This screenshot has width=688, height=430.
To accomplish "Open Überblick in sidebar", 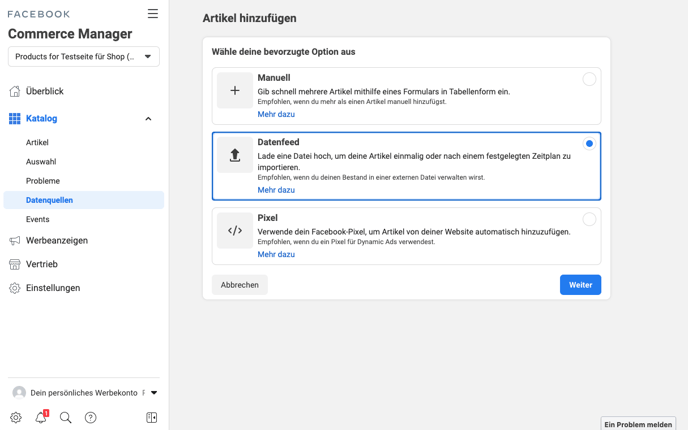I will [x=44, y=91].
